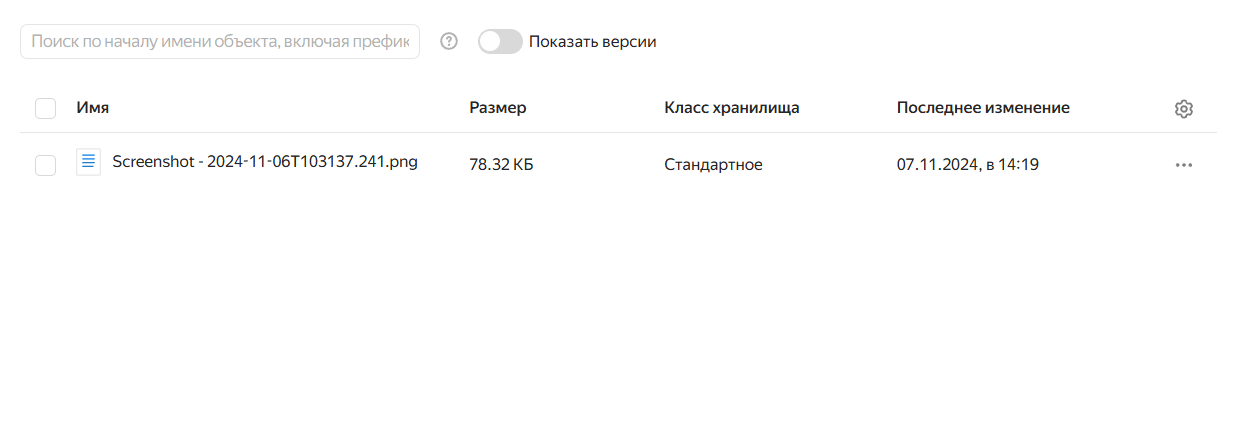This screenshot has width=1240, height=436.
Task: Open table column settings gear
Action: [1184, 109]
